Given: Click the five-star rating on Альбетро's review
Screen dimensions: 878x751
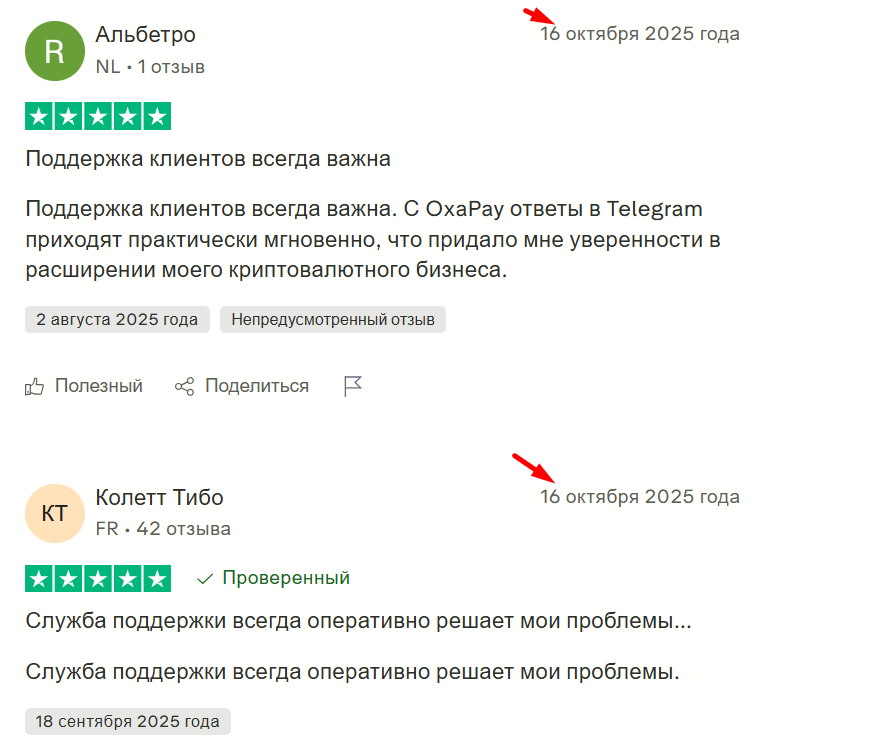Looking at the screenshot, I should tap(98, 116).
